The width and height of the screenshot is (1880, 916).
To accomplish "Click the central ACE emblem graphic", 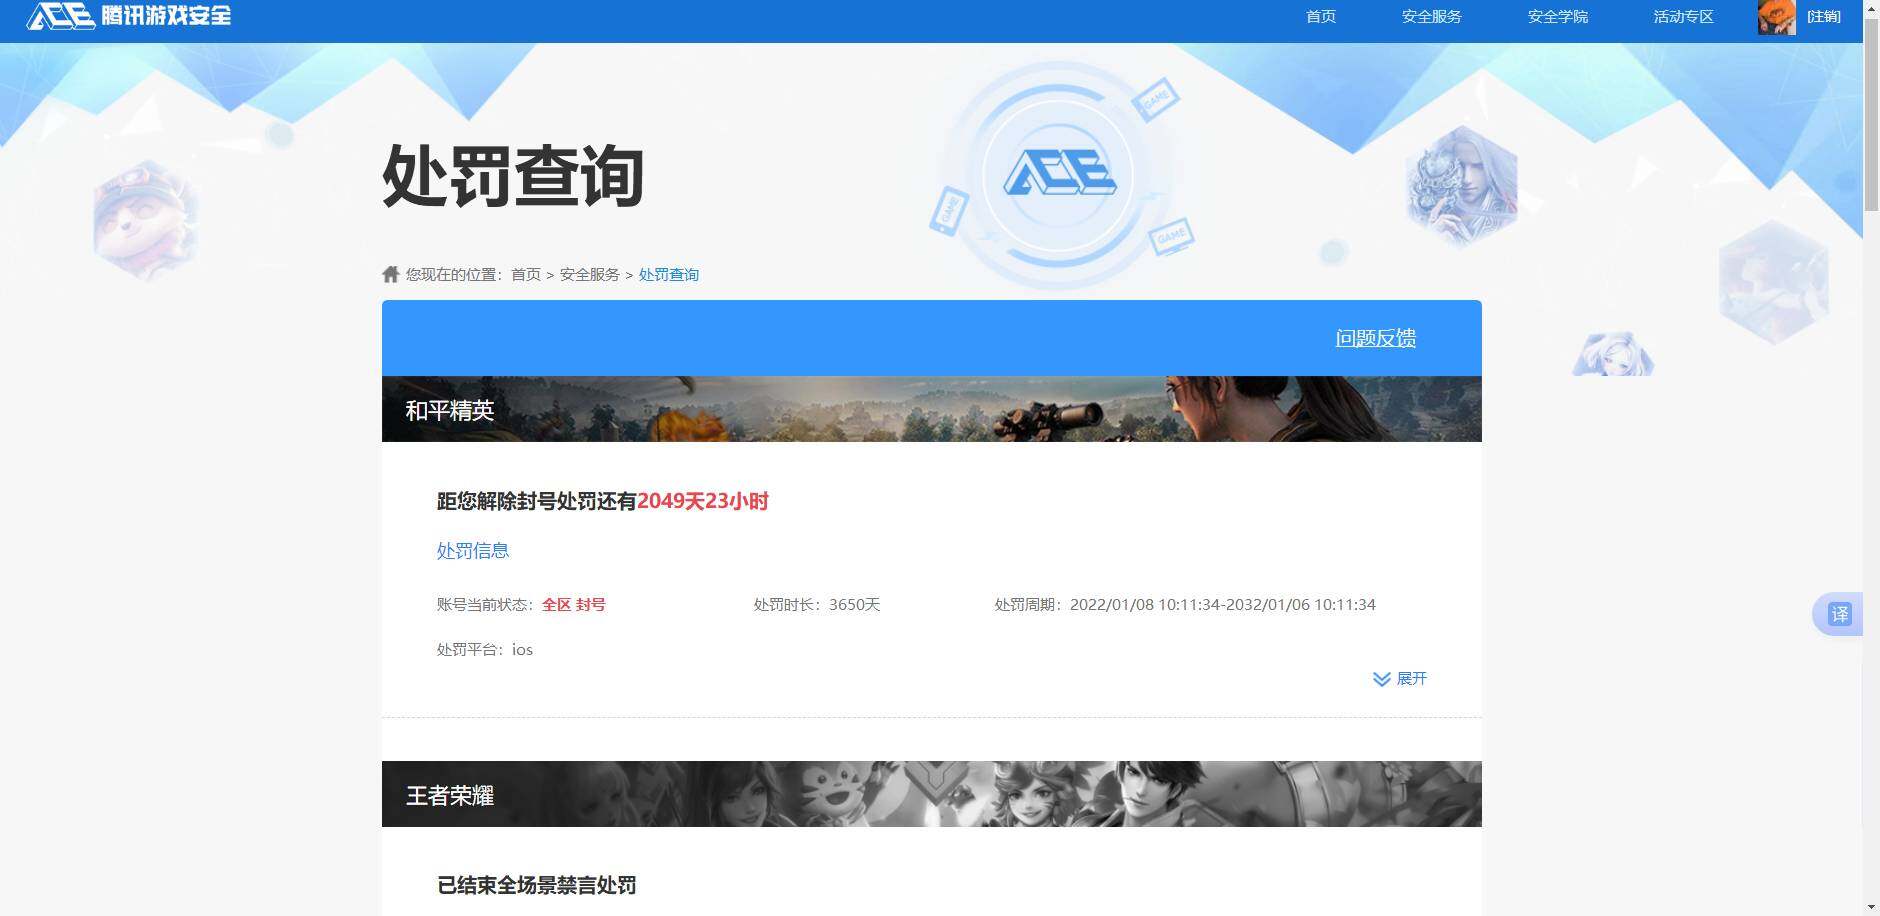I will pyautogui.click(x=1059, y=175).
